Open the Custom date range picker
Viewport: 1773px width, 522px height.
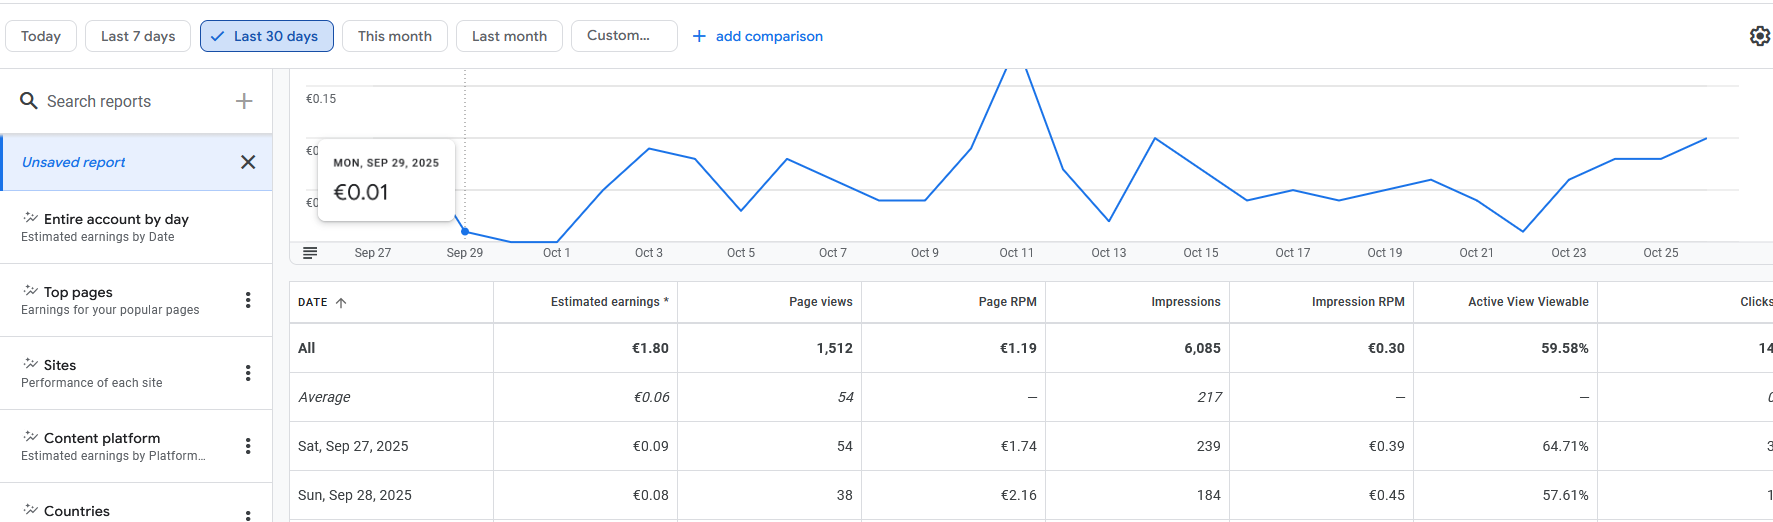point(623,36)
